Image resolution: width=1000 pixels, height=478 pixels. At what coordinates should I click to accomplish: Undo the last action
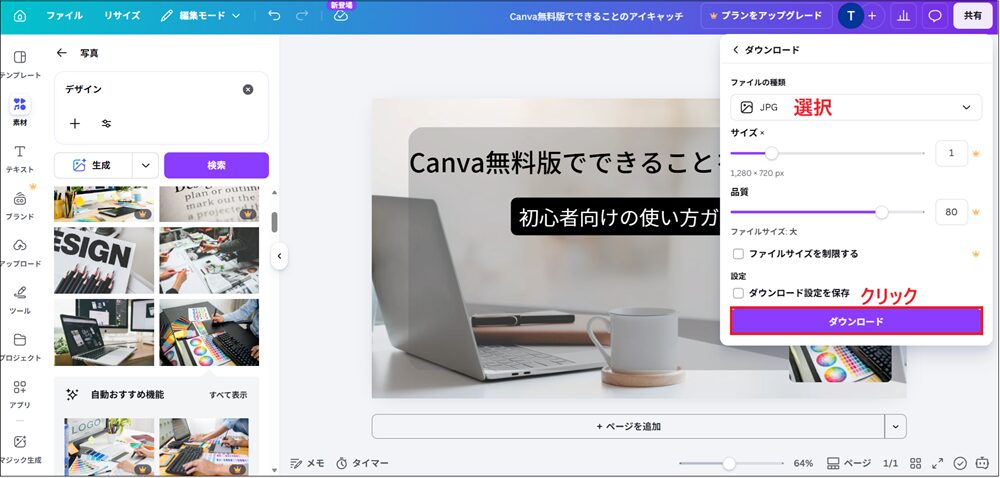[274, 16]
